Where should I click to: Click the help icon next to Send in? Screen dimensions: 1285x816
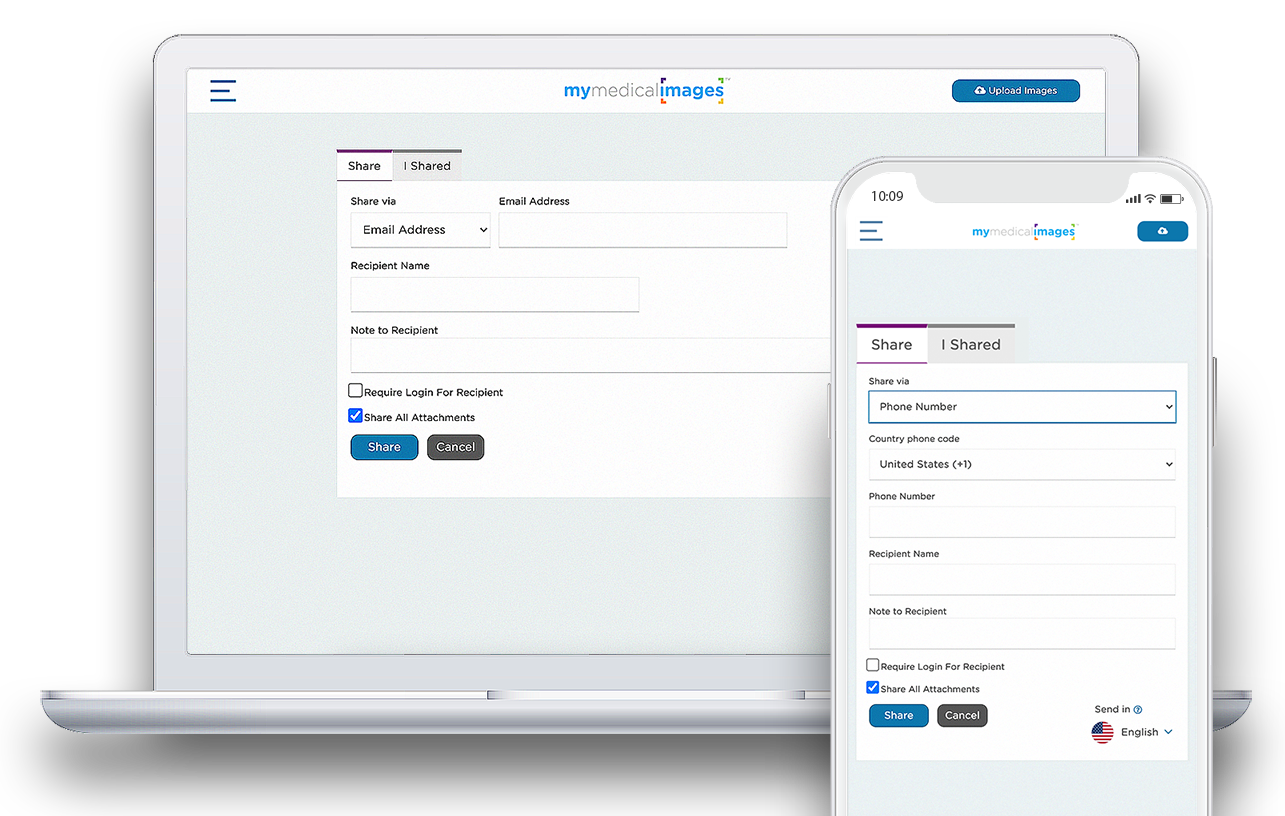(1138, 710)
